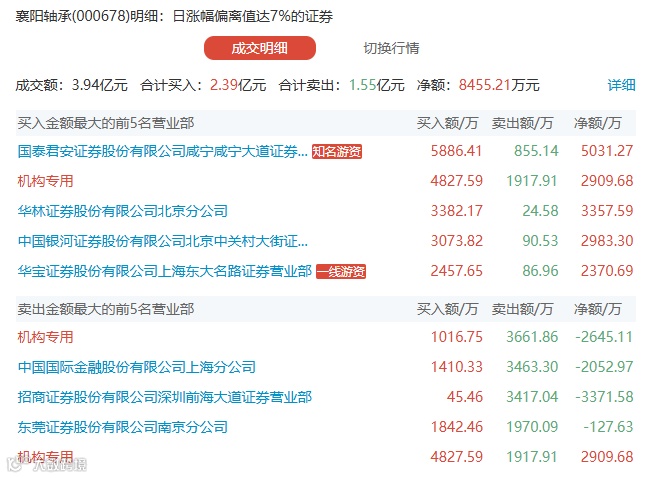Open 国泰君安证券 咸宁大道 branch link
The image size is (653, 478).
[x=162, y=151]
